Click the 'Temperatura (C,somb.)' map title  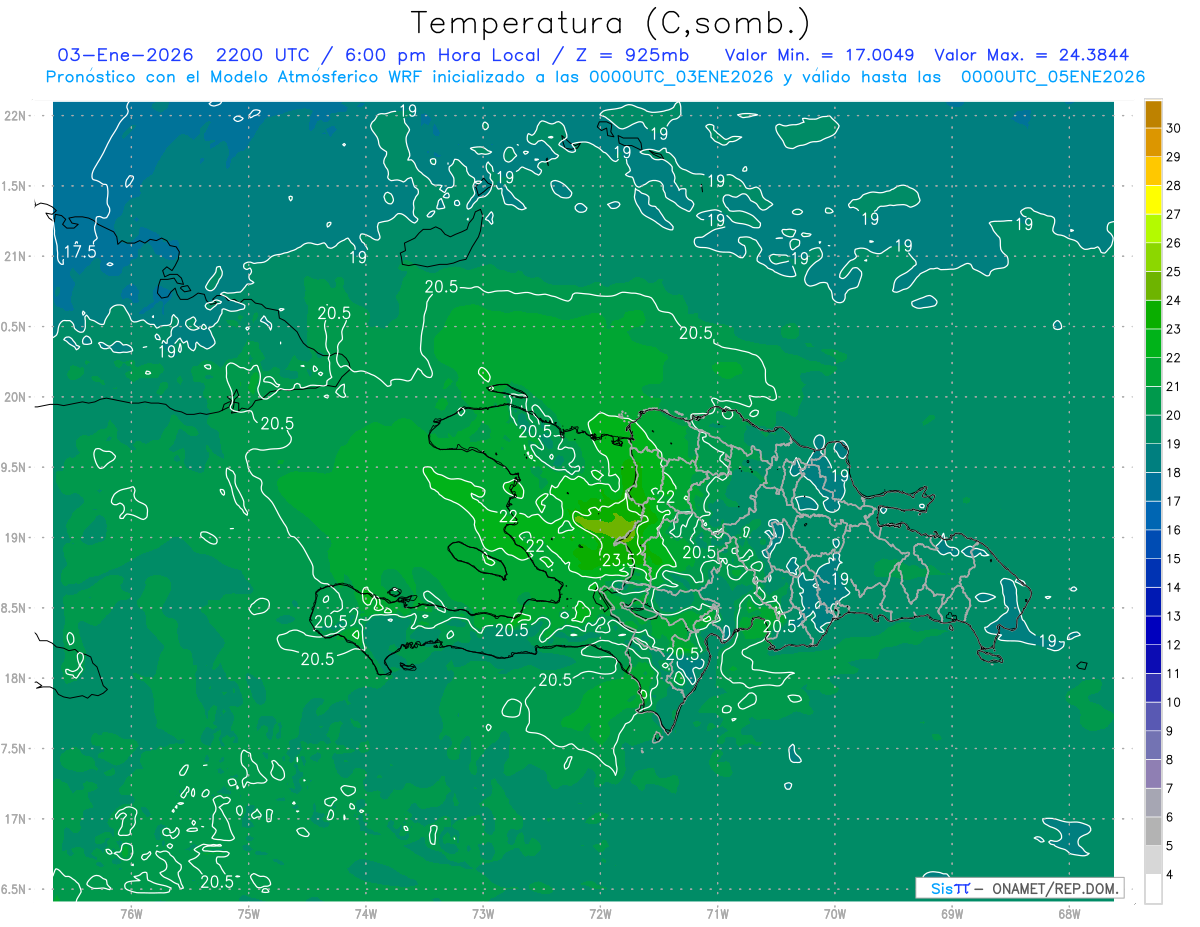pos(610,23)
